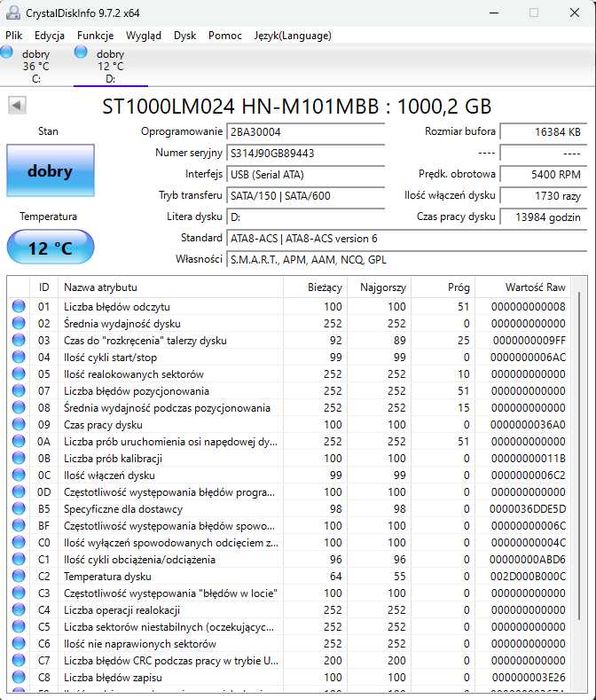Open the Pomoc menu

pos(225,35)
